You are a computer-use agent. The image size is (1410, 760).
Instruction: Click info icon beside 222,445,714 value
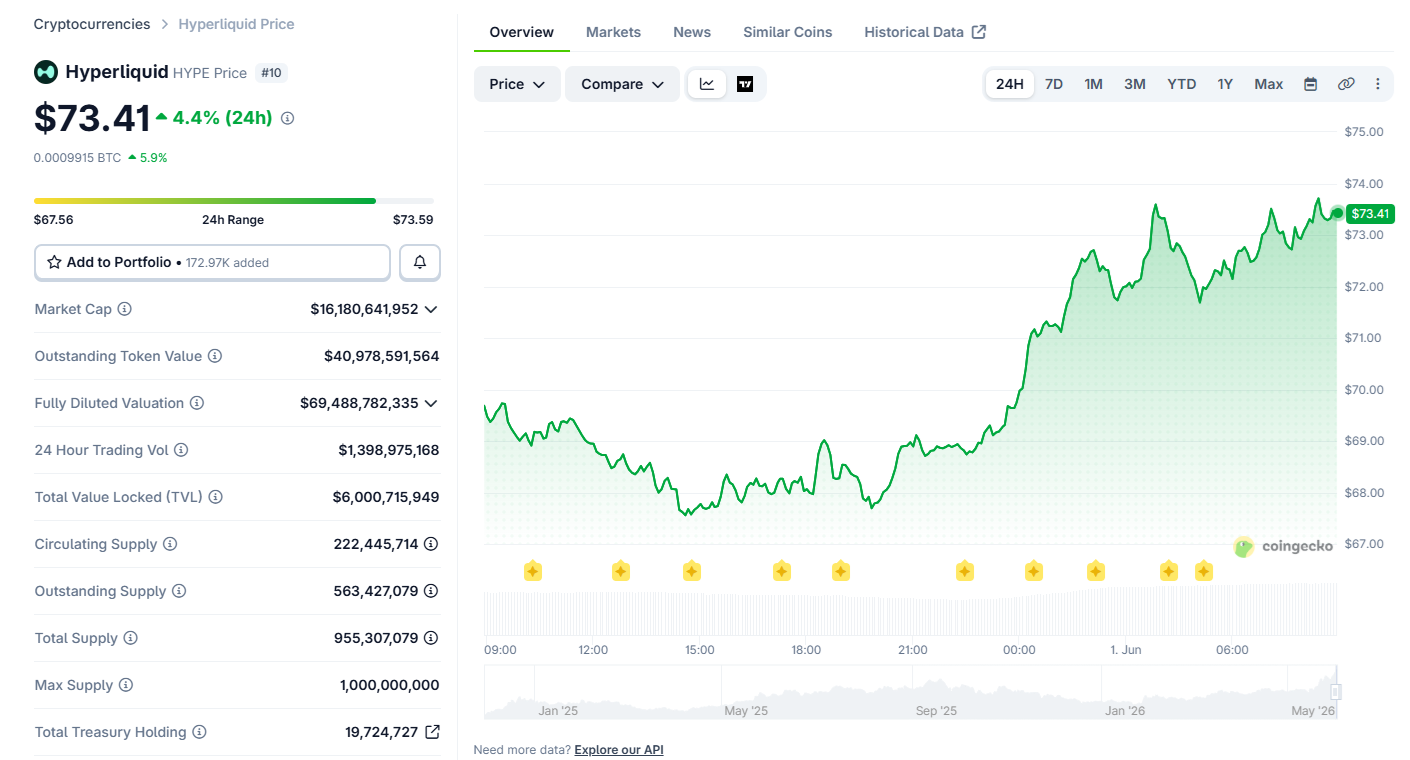click(431, 544)
